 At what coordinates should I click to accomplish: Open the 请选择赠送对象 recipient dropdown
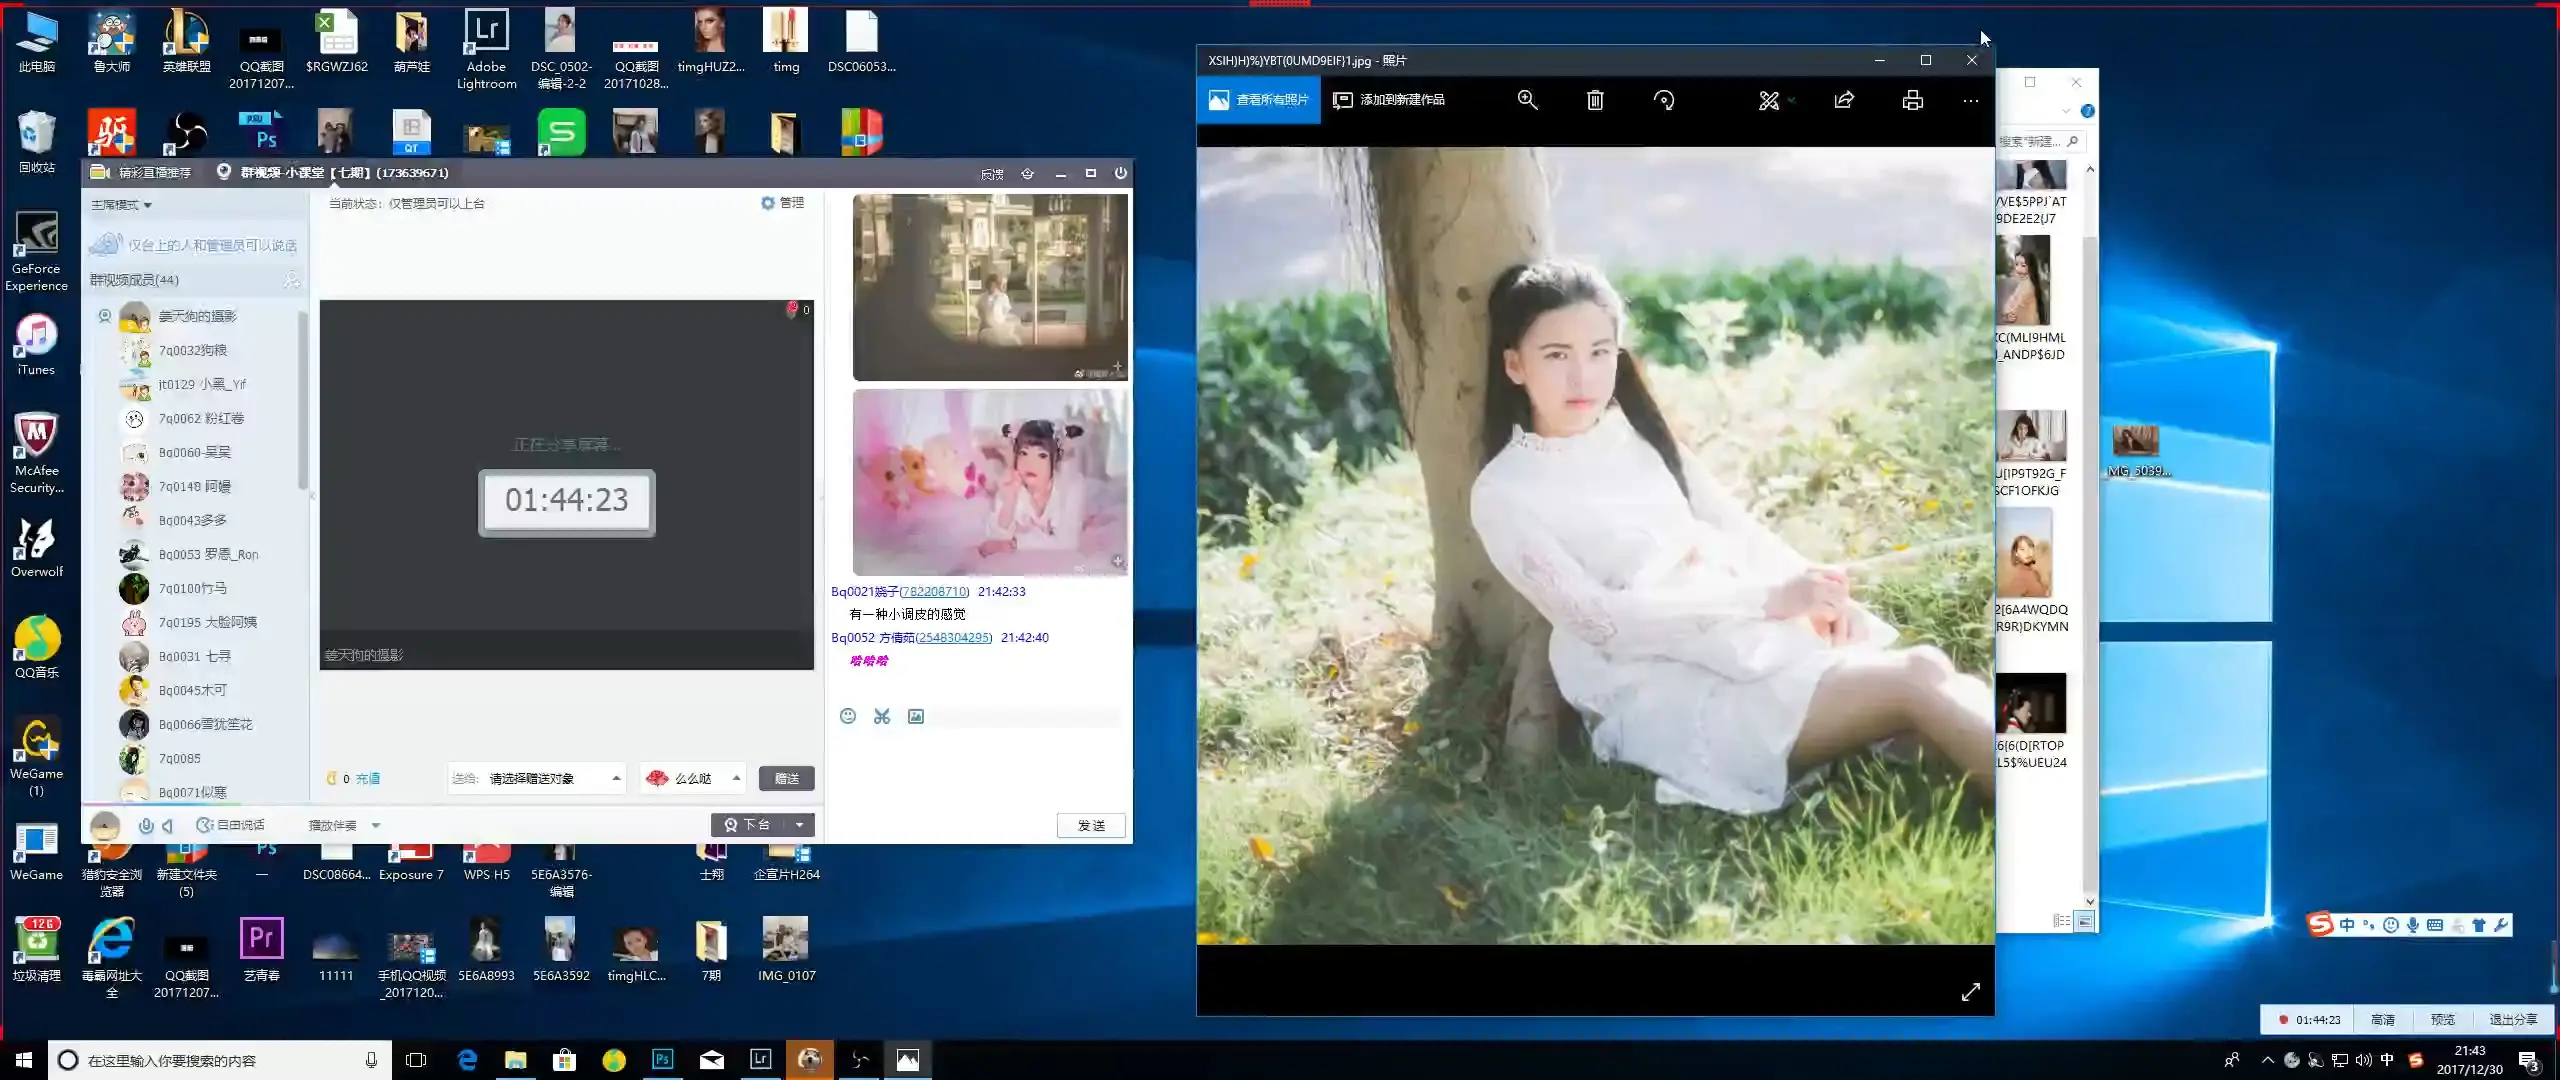538,778
